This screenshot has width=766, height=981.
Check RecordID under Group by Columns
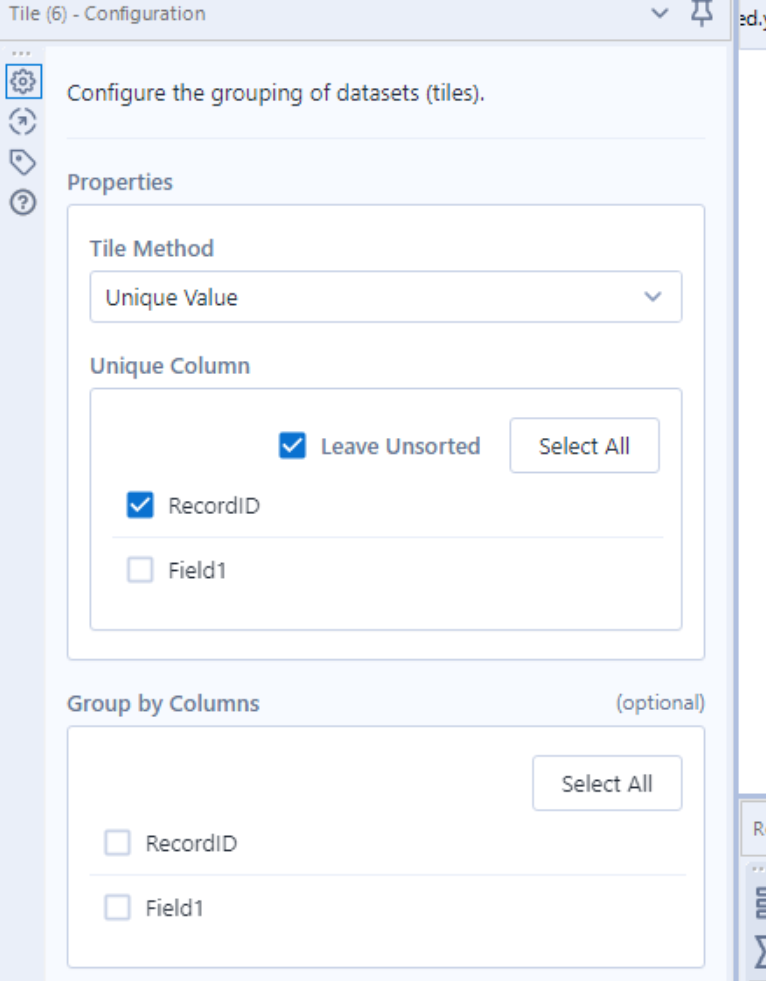118,844
